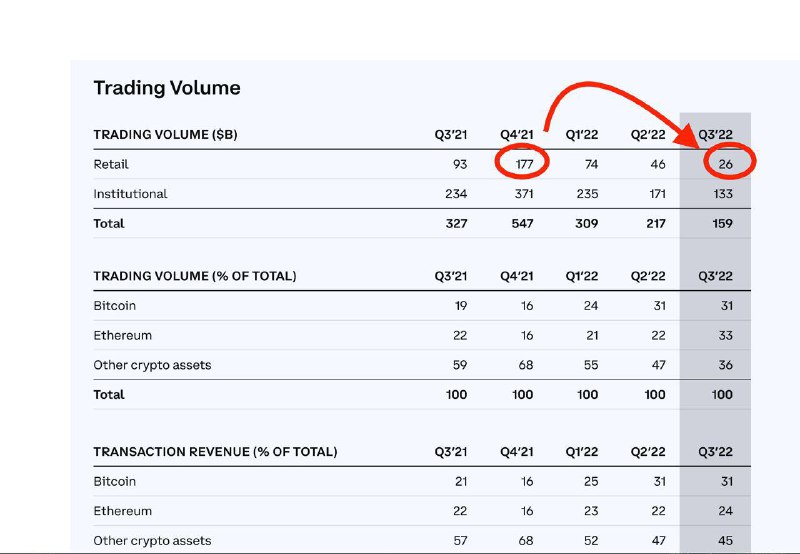
Task: Click the red arrow head near Q3'22
Action: [689, 136]
